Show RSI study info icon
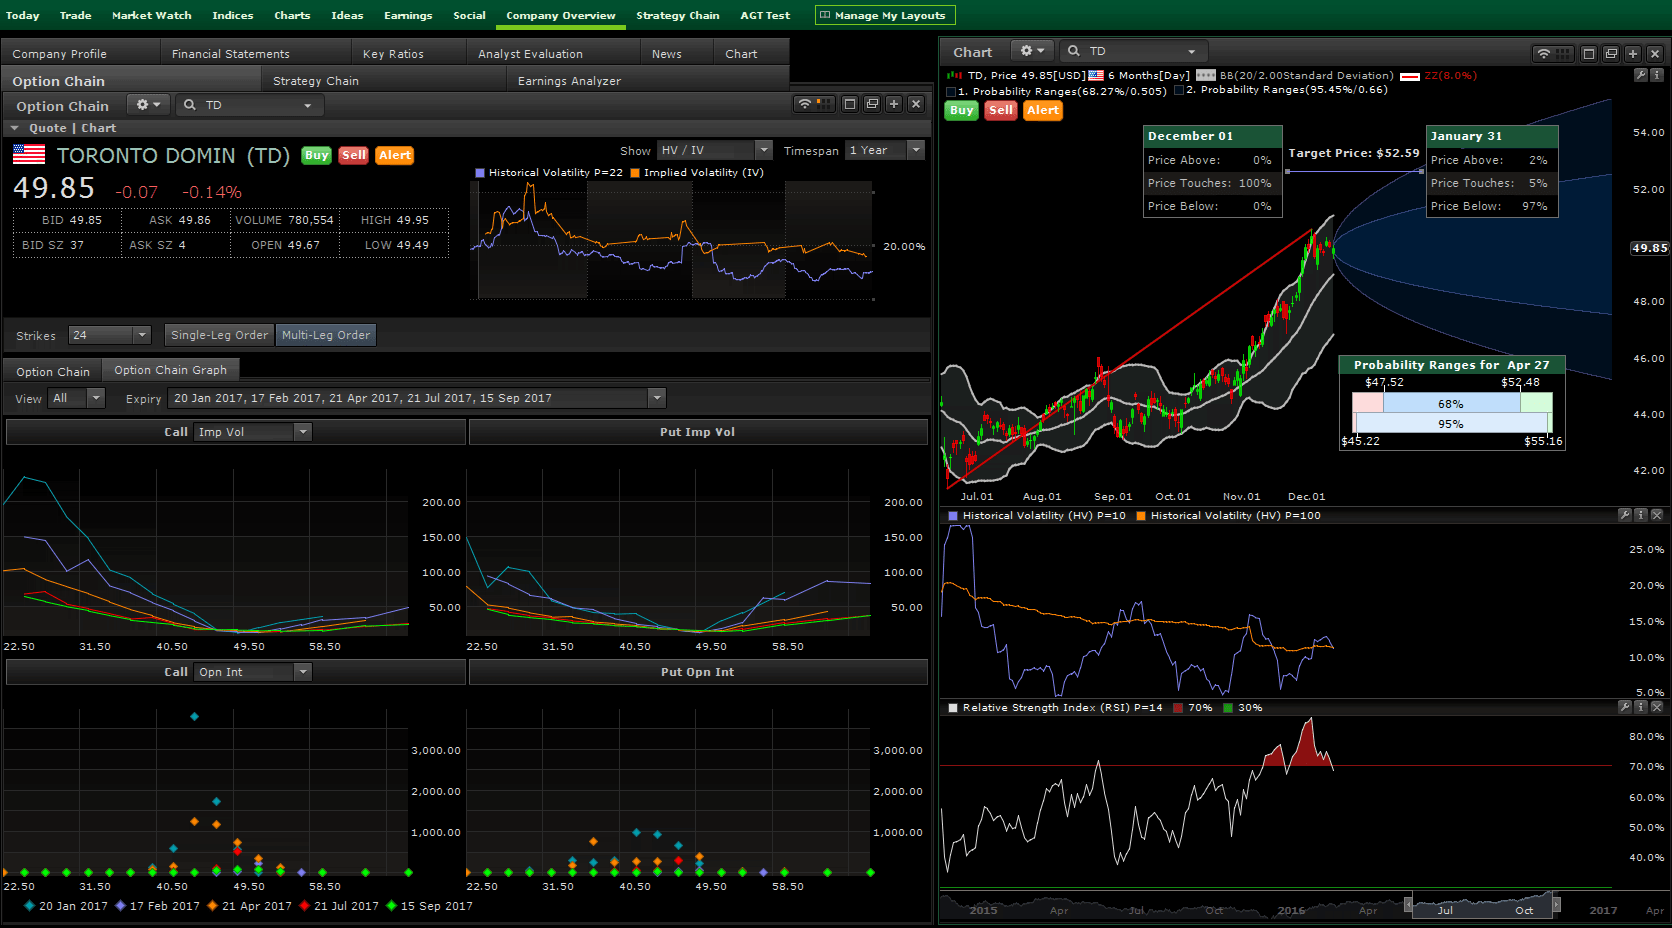This screenshot has width=1672, height=928. tap(1640, 707)
